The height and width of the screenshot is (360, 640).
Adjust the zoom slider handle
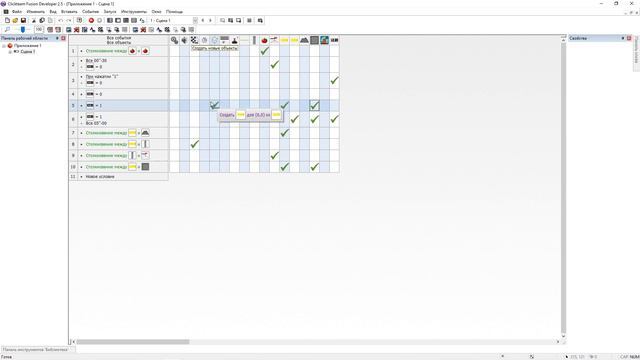pos(23,30)
